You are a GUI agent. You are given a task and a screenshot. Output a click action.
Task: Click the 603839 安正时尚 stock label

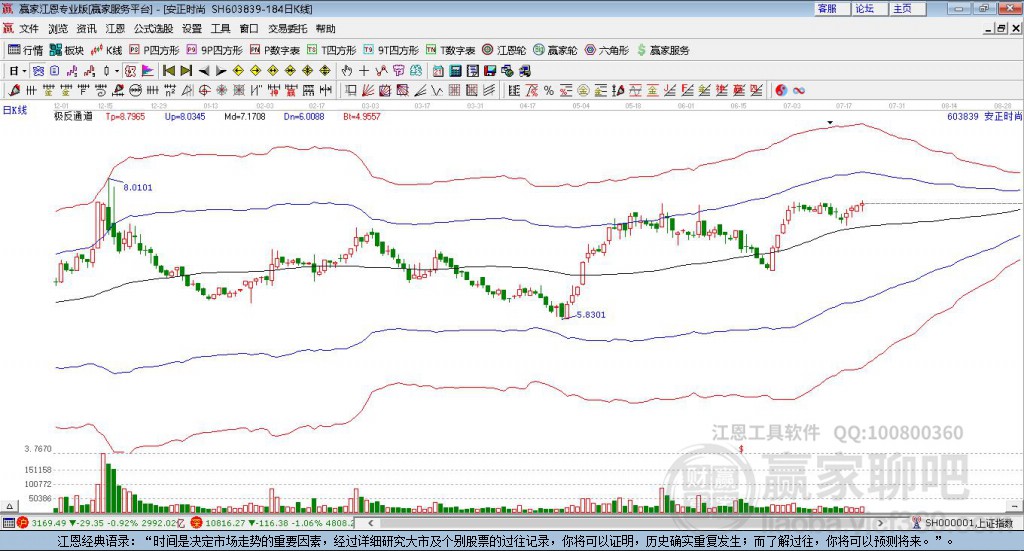pyautogui.click(x=984, y=116)
